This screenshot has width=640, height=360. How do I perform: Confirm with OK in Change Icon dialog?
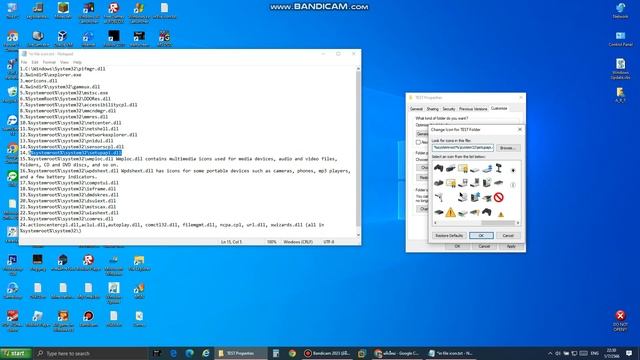point(481,236)
